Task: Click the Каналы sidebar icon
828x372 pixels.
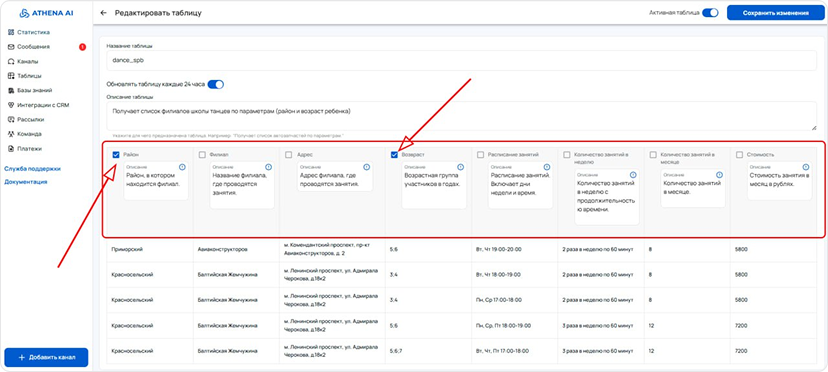Action: pyautogui.click(x=11, y=61)
